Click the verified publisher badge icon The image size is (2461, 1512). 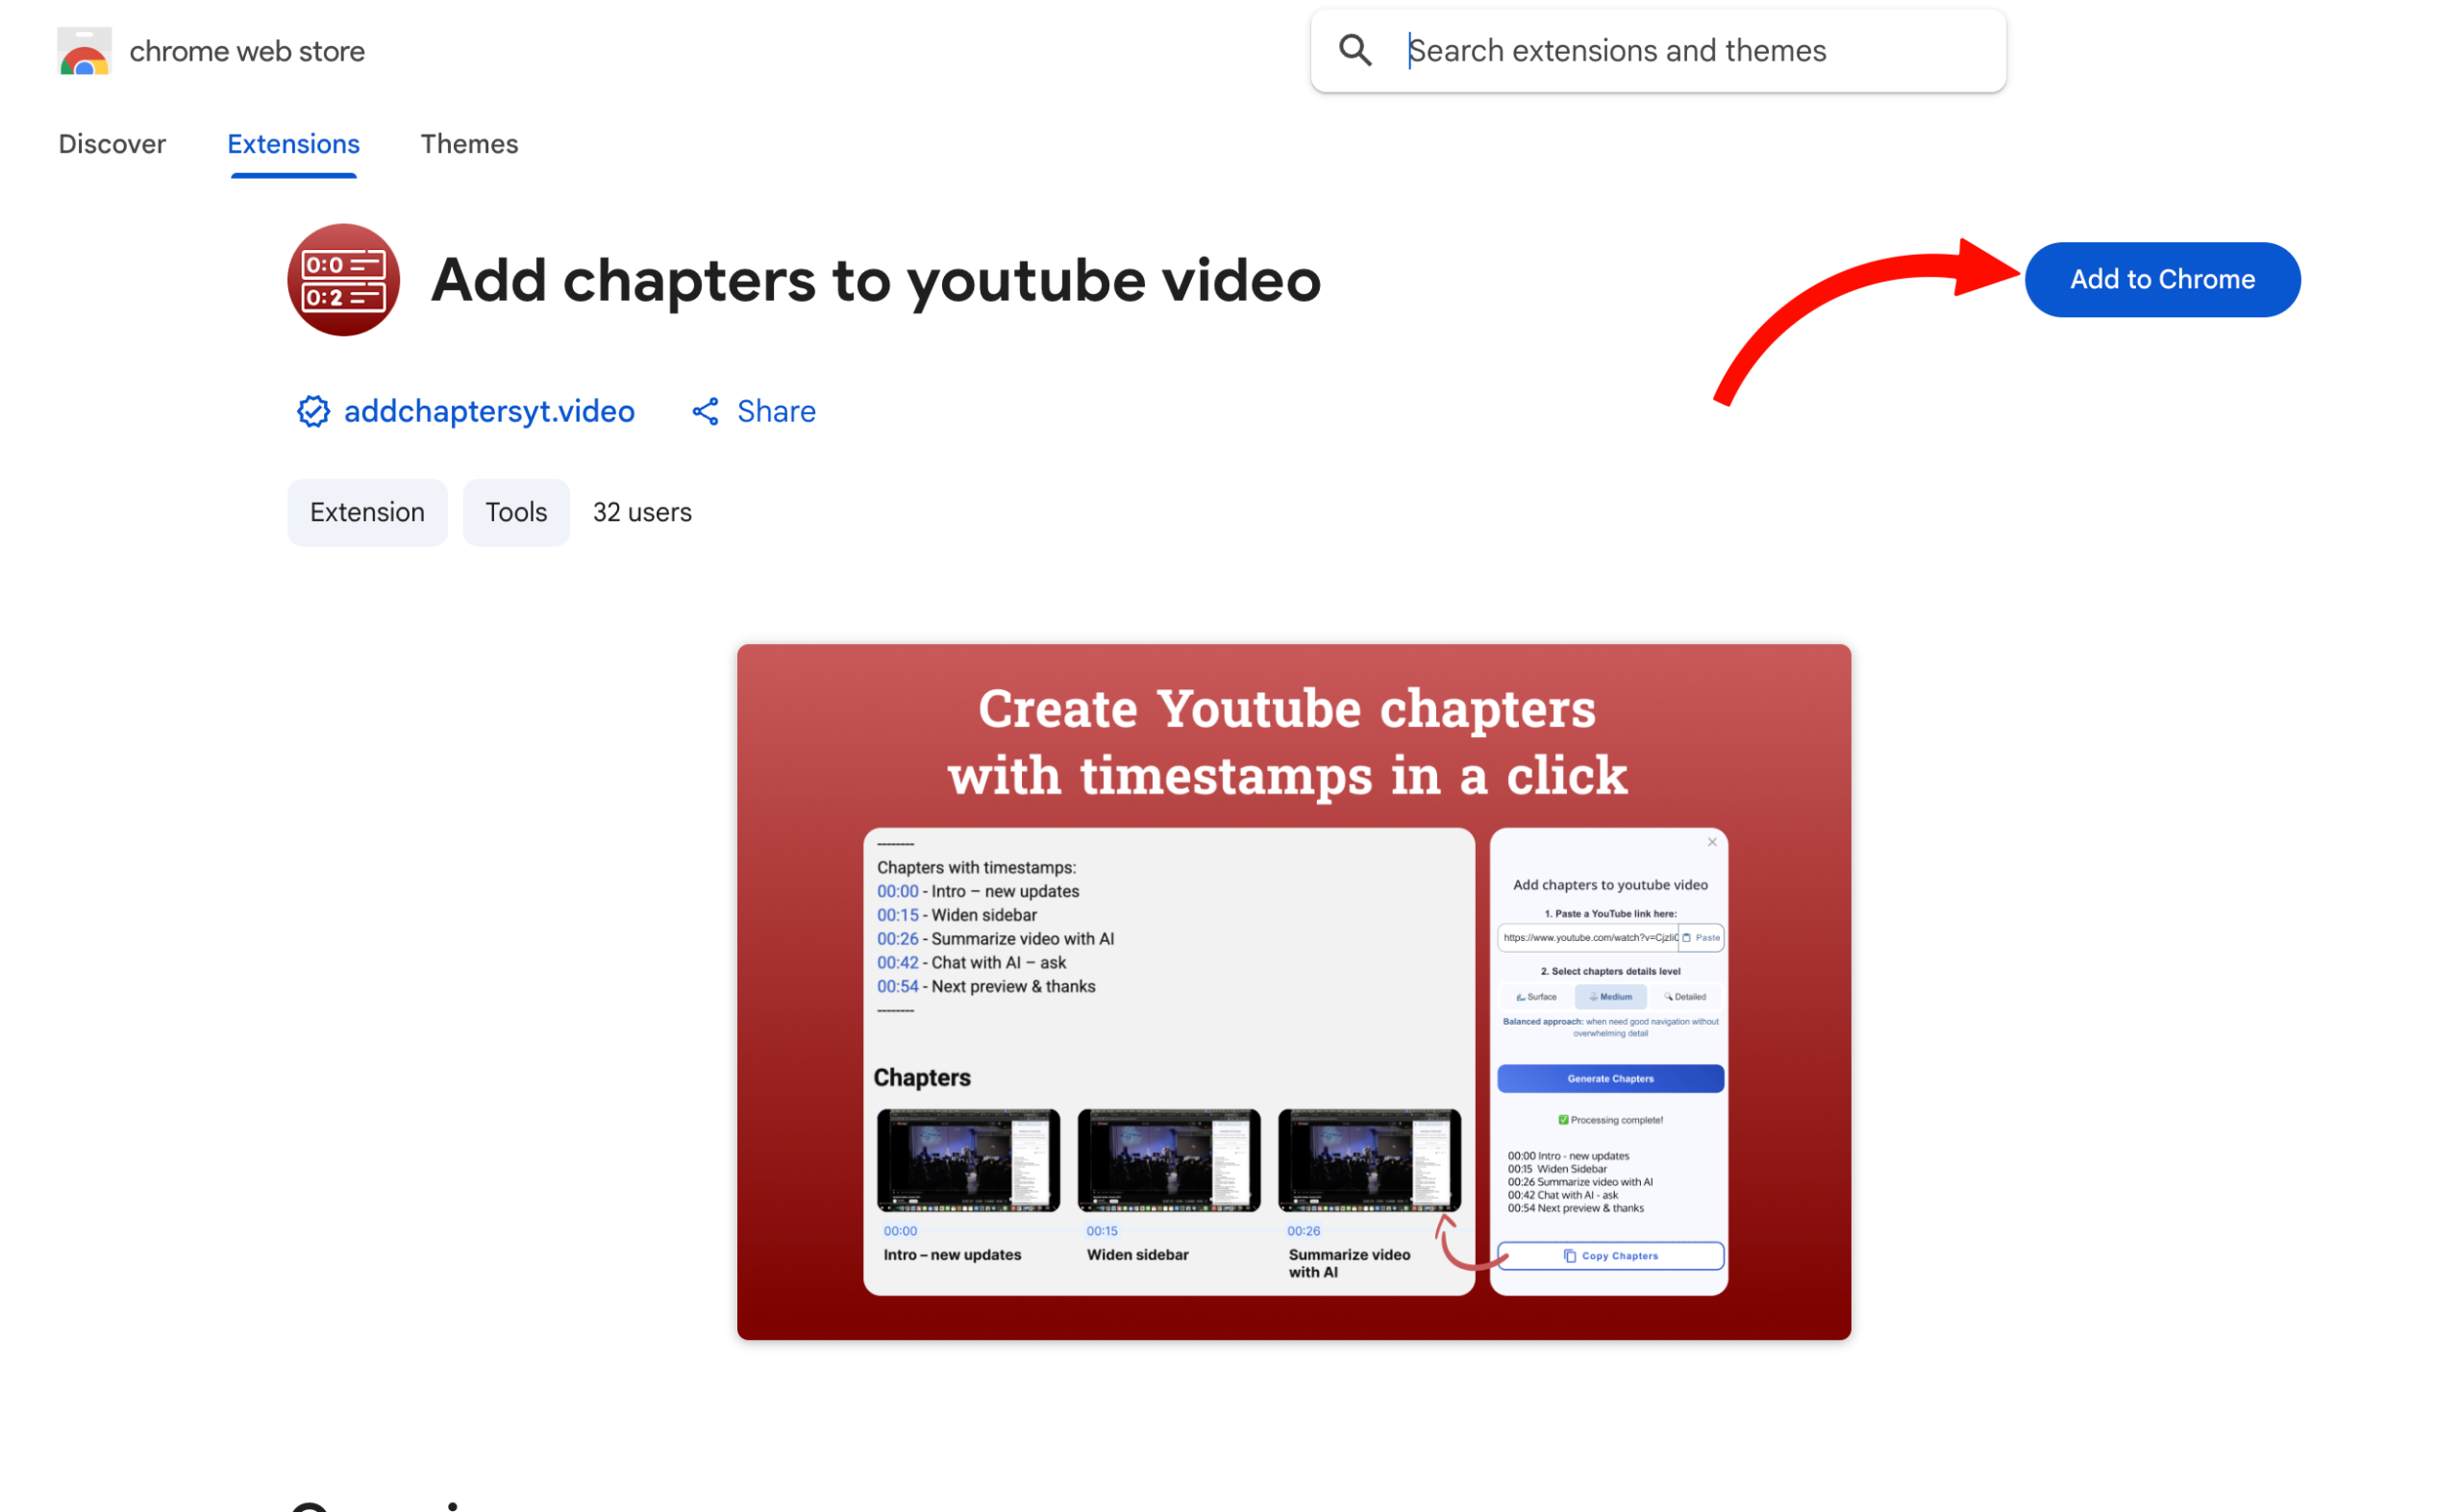click(x=313, y=411)
